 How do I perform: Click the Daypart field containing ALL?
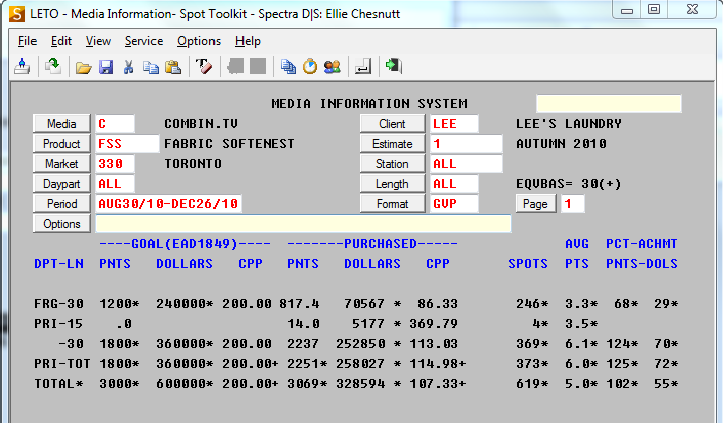(115, 184)
